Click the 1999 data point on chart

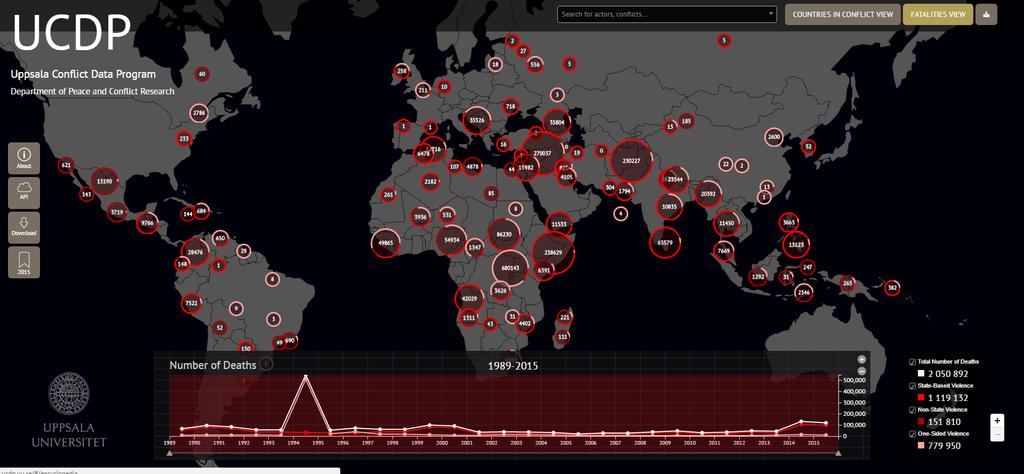[x=429, y=426]
